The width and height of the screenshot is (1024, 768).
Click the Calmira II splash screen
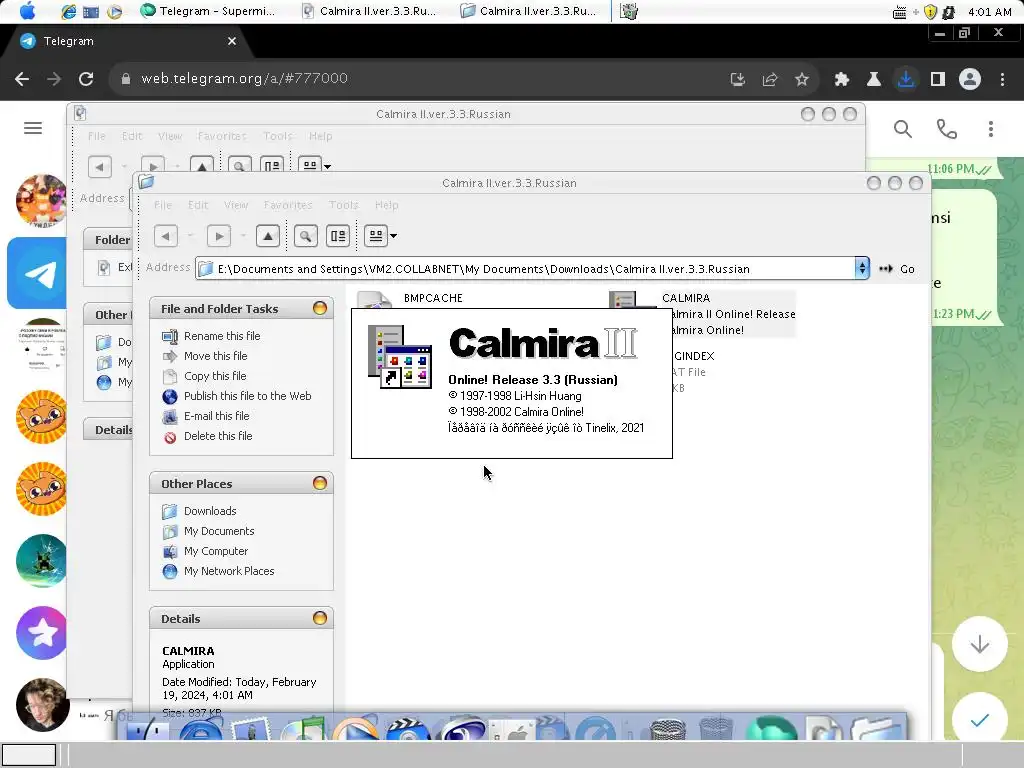(511, 383)
